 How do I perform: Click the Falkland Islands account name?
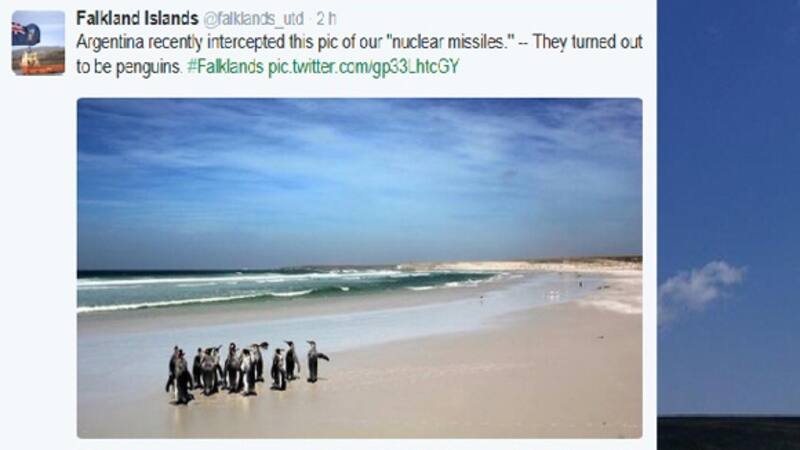(x=137, y=19)
